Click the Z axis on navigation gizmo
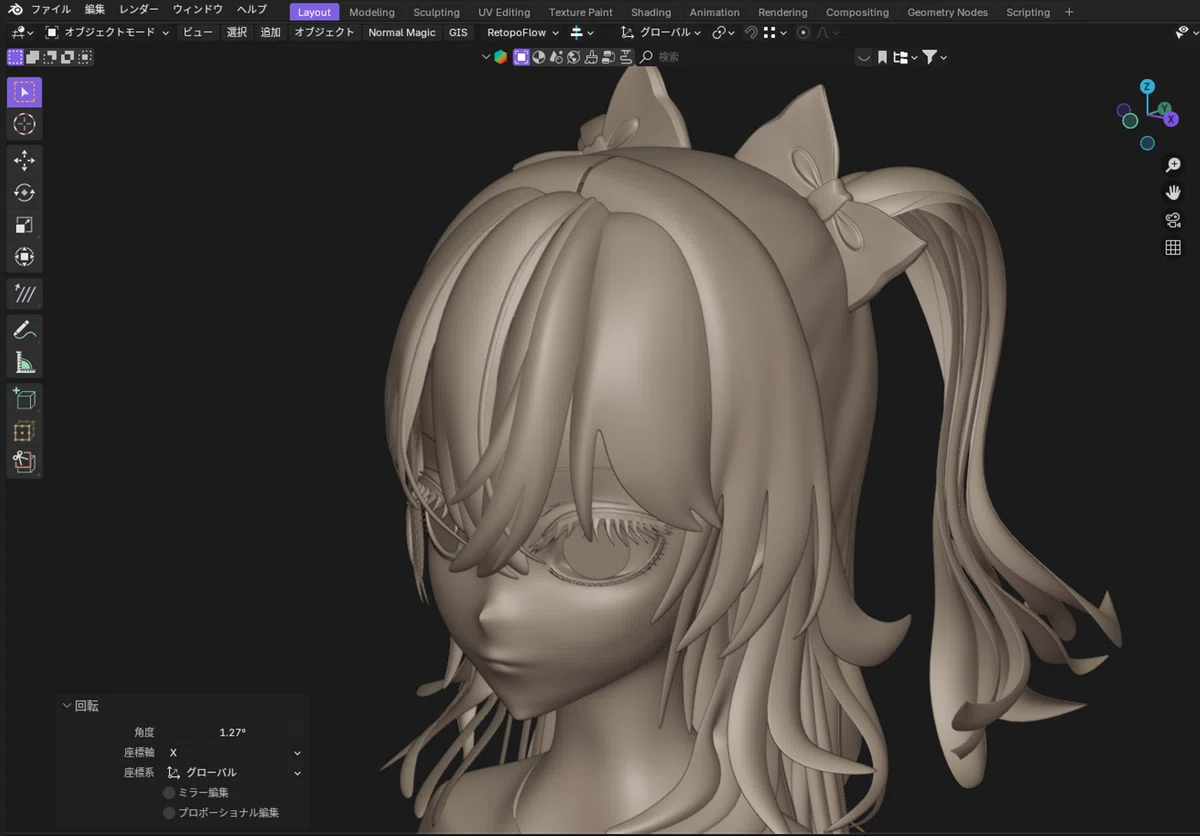 pos(1147,86)
